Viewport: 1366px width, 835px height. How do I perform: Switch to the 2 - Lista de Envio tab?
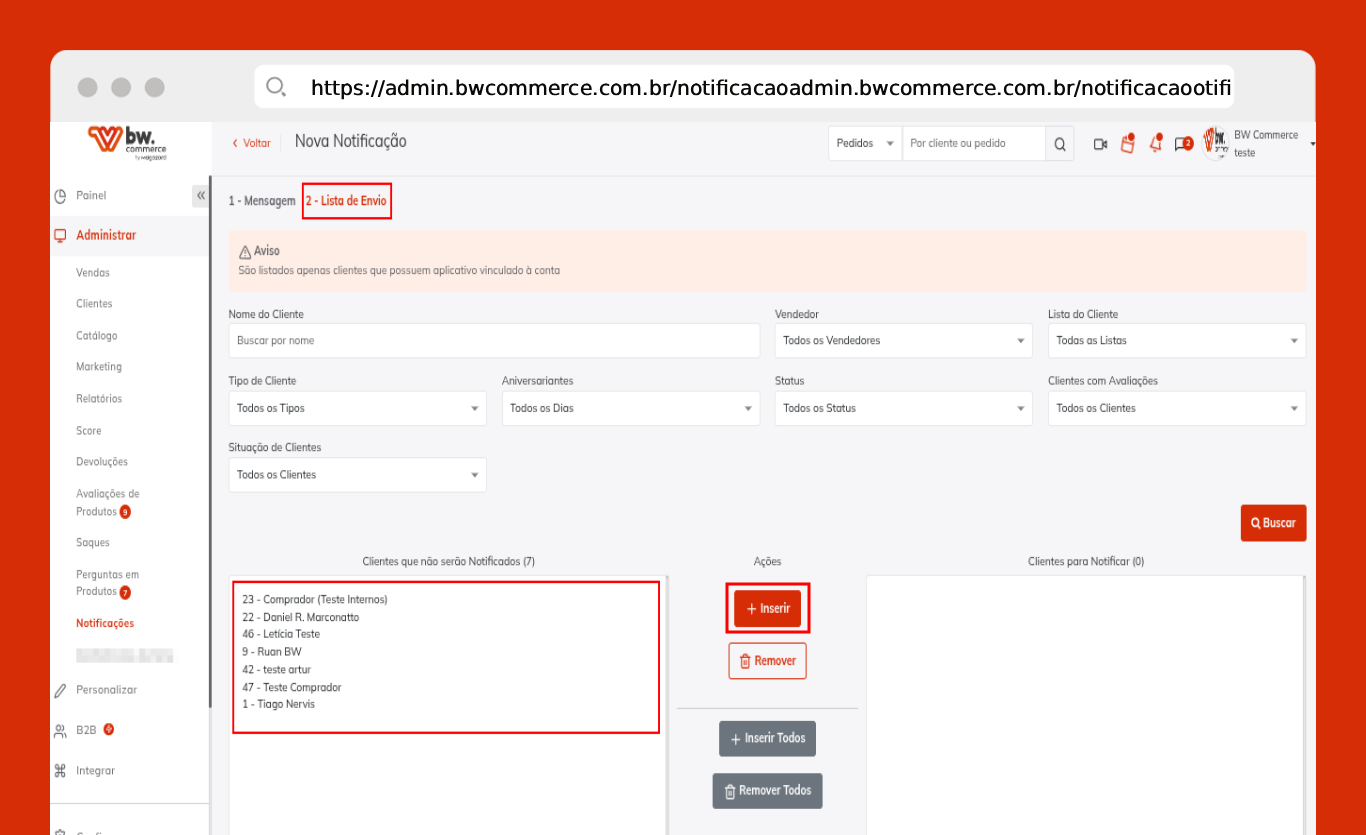tap(346, 201)
